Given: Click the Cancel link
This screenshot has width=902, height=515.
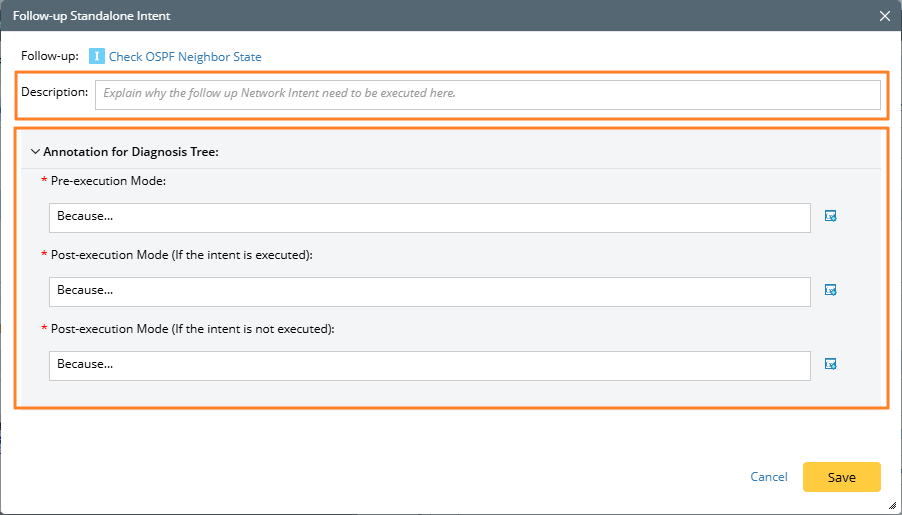Looking at the screenshot, I should (x=769, y=477).
